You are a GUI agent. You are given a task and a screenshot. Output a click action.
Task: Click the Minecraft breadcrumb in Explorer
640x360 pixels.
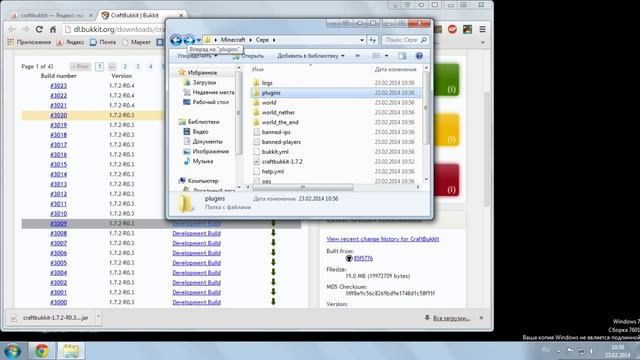(x=233, y=40)
